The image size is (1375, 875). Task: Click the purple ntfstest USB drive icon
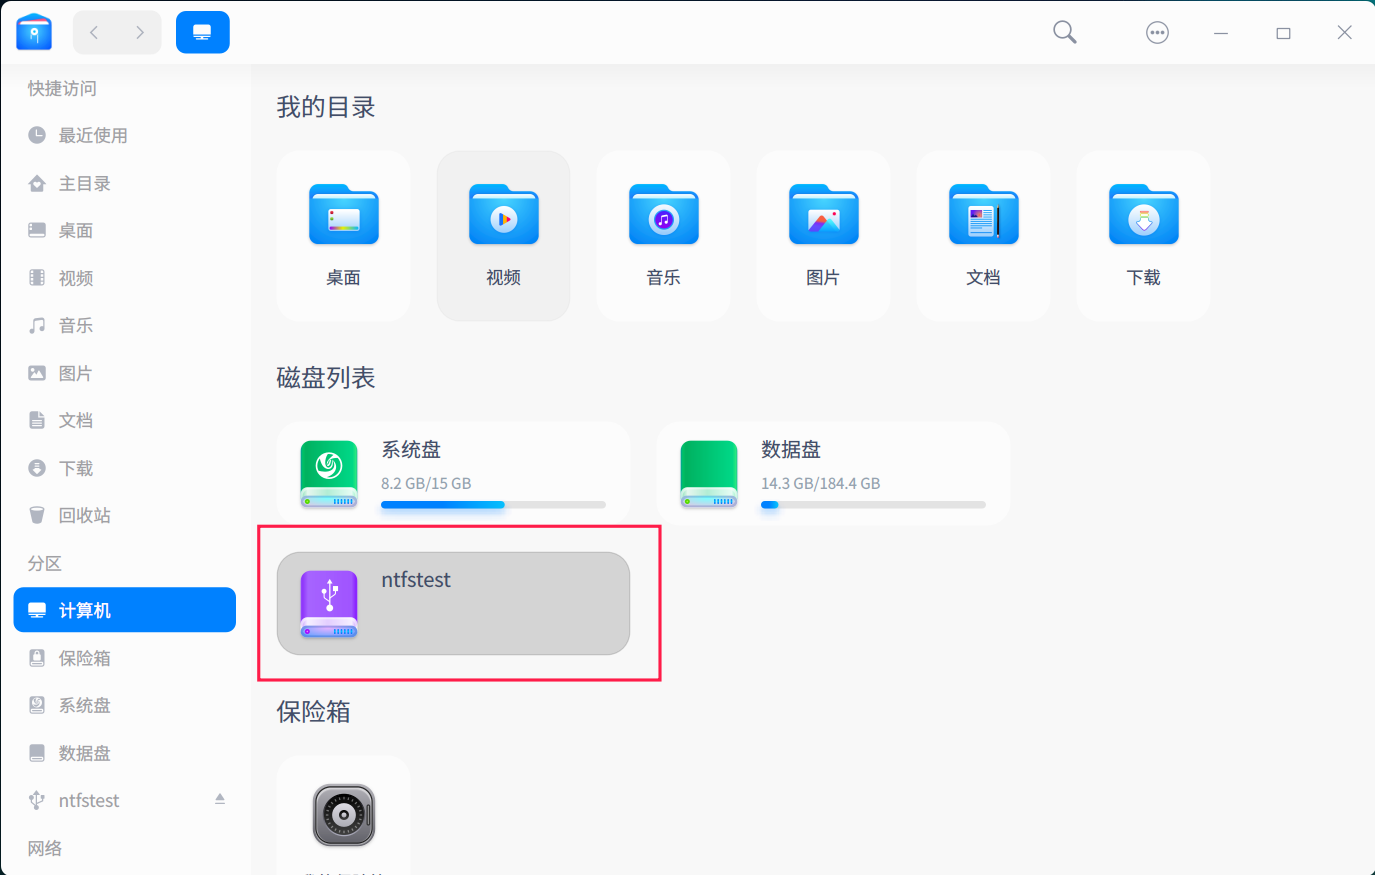coord(329,604)
